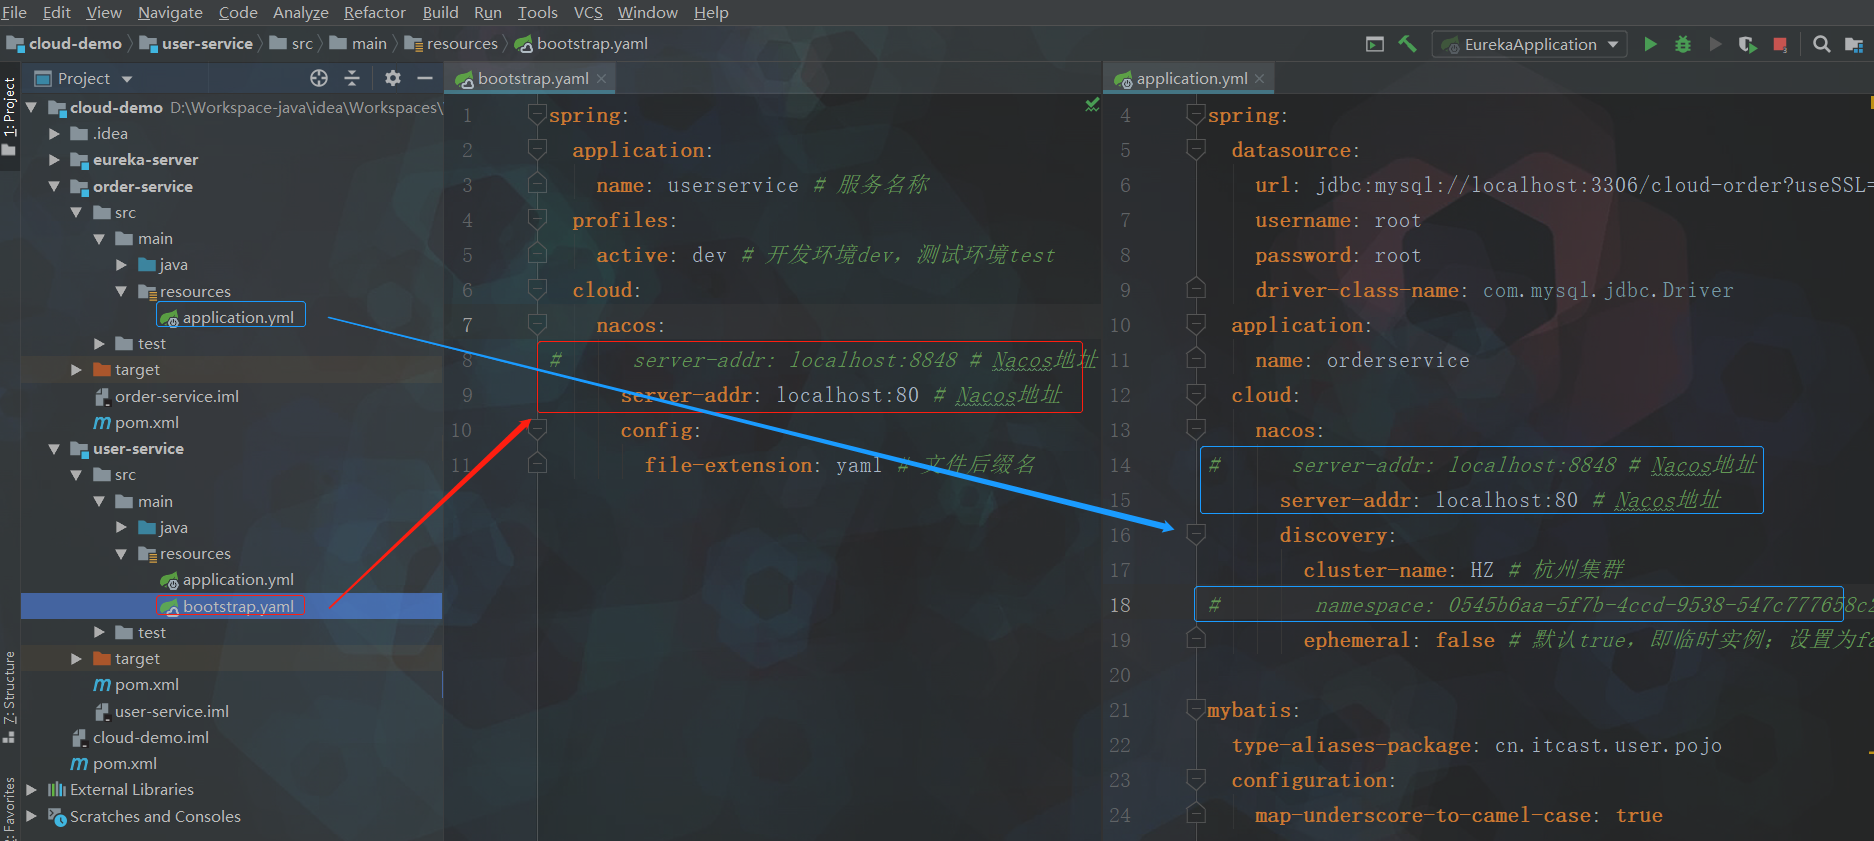Close the bootstrap.yaml editor tab
Viewport: 1874px width, 841px height.
point(601,78)
